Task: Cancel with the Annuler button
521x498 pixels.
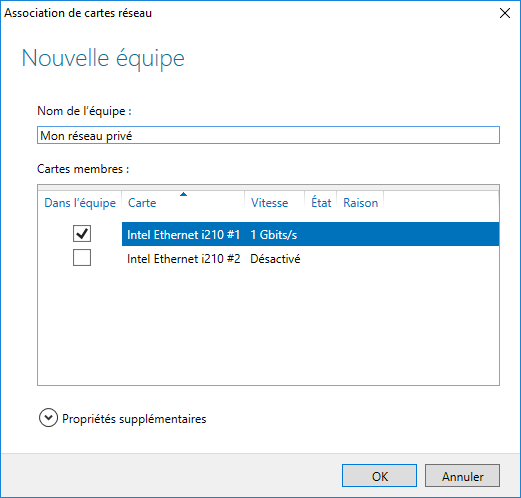Action: click(462, 476)
